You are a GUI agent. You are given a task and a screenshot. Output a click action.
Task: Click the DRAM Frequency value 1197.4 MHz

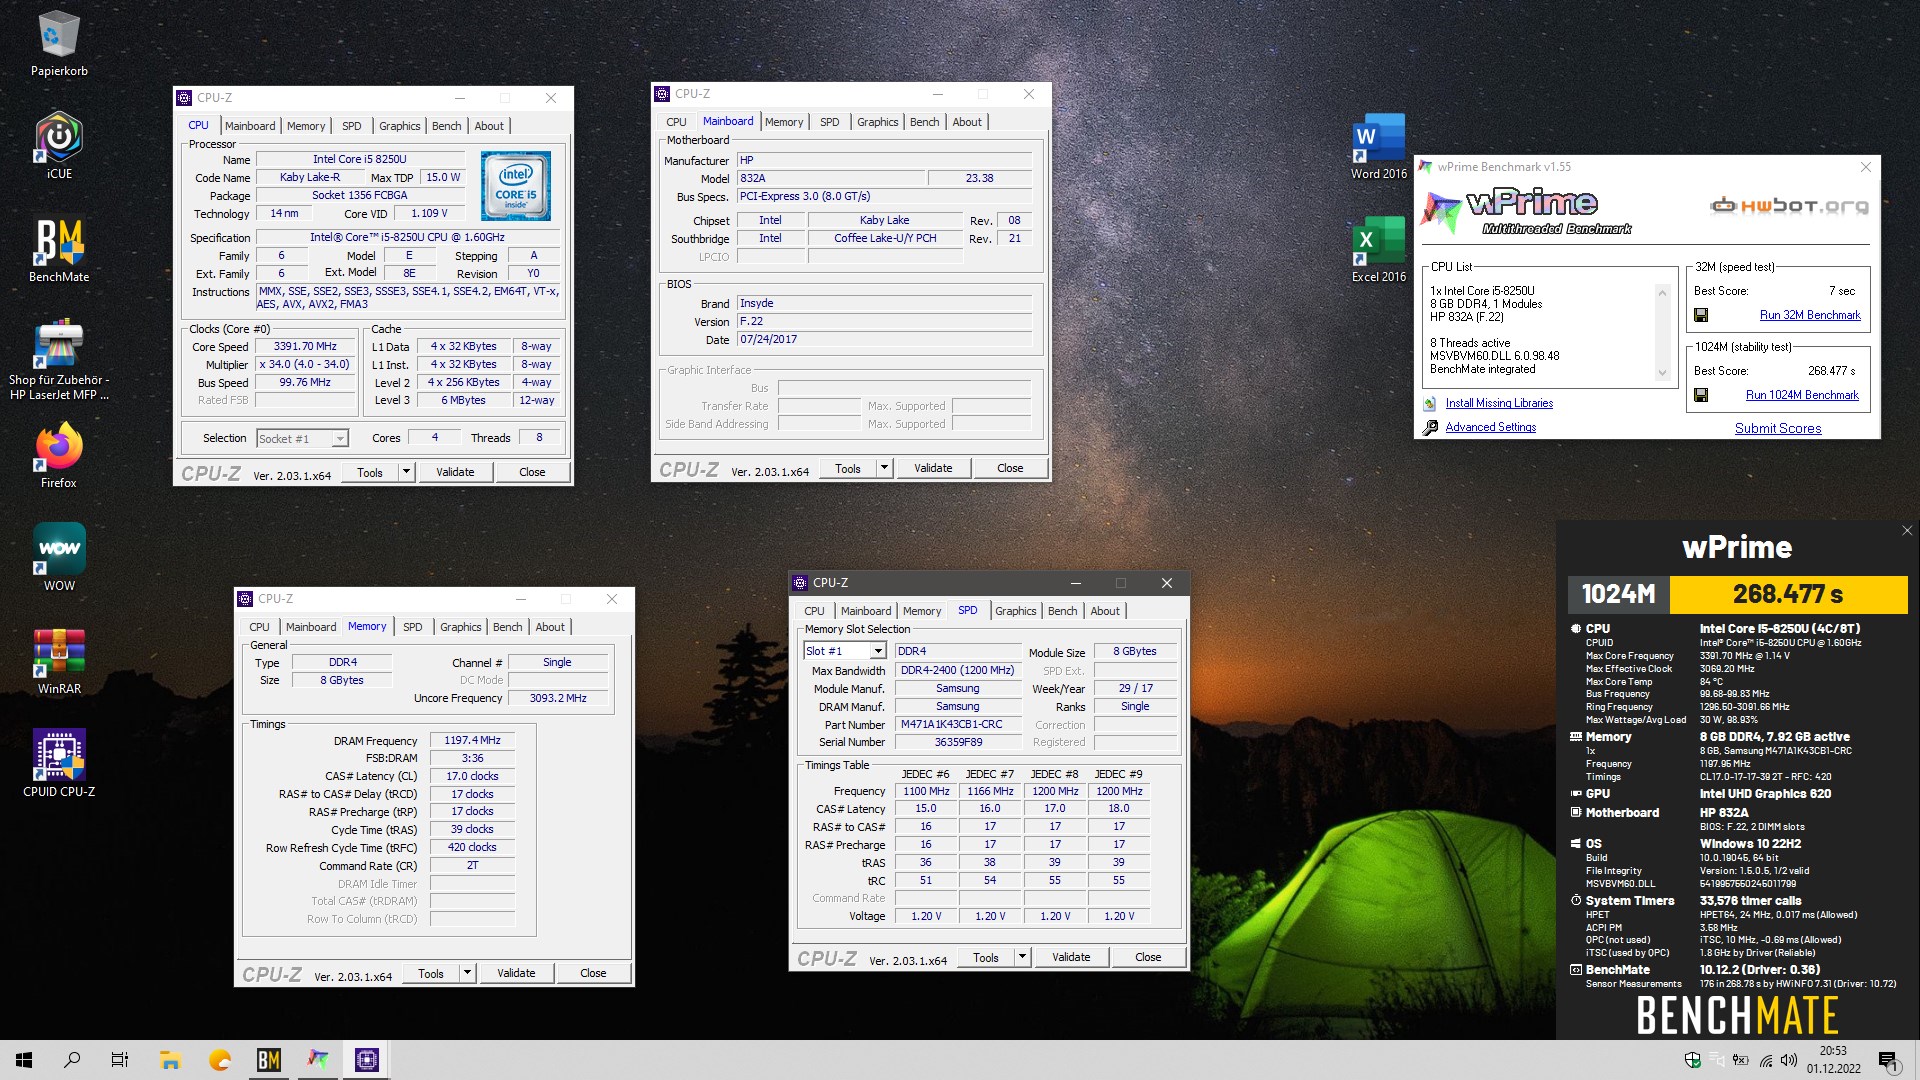pos(472,740)
